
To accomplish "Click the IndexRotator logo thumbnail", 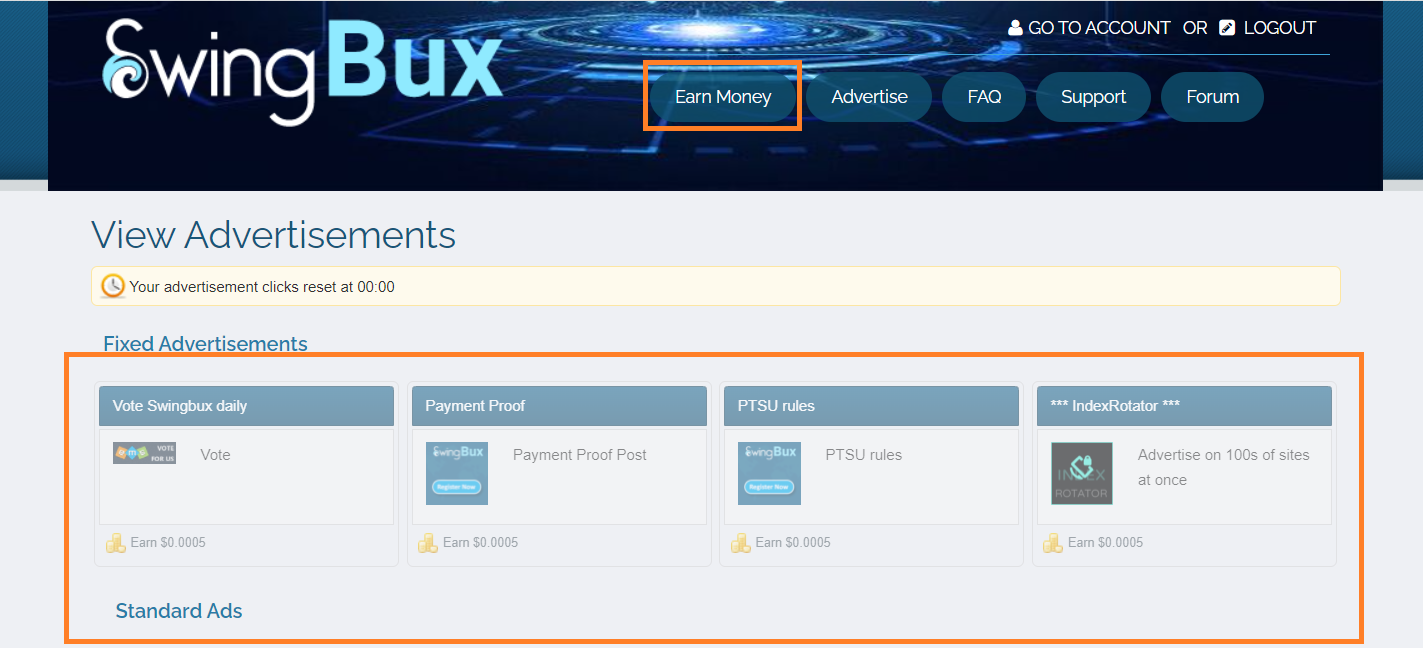I will tap(1082, 473).
